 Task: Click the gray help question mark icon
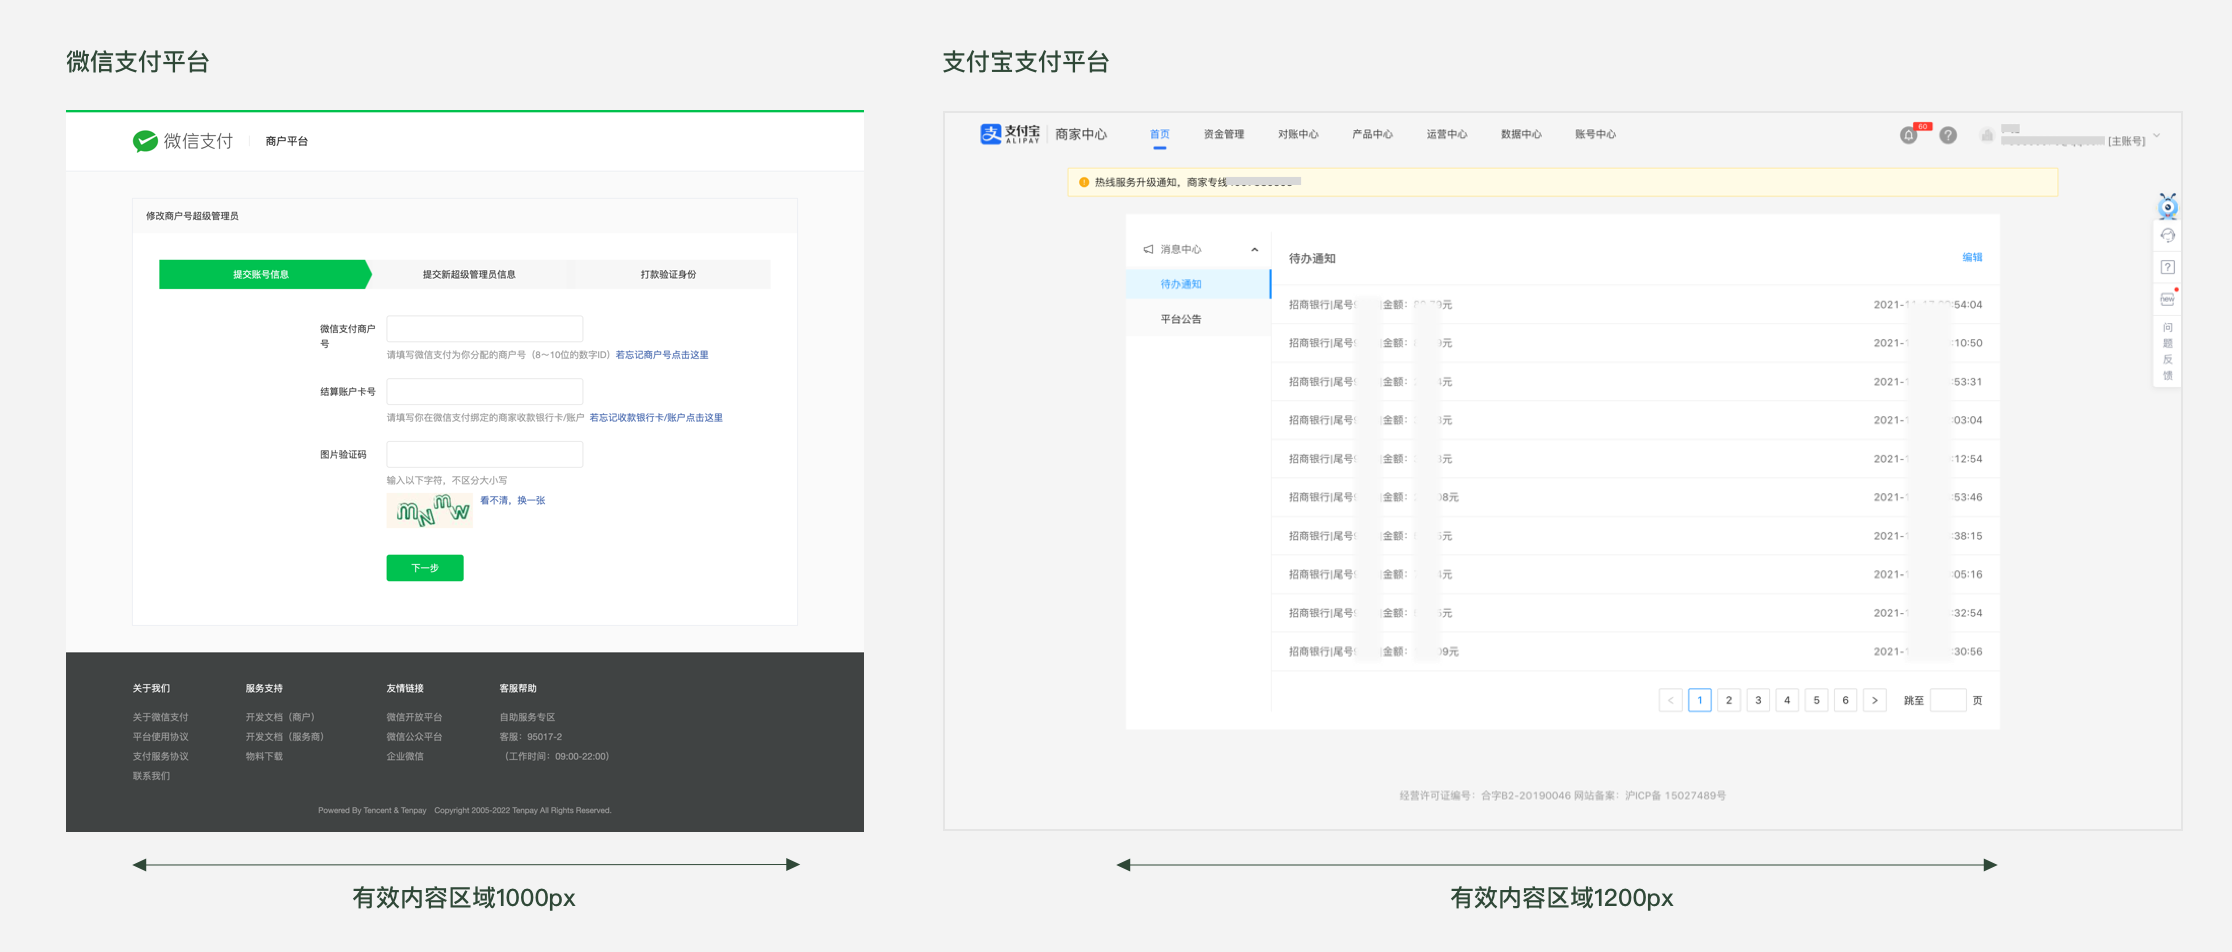coord(1948,135)
